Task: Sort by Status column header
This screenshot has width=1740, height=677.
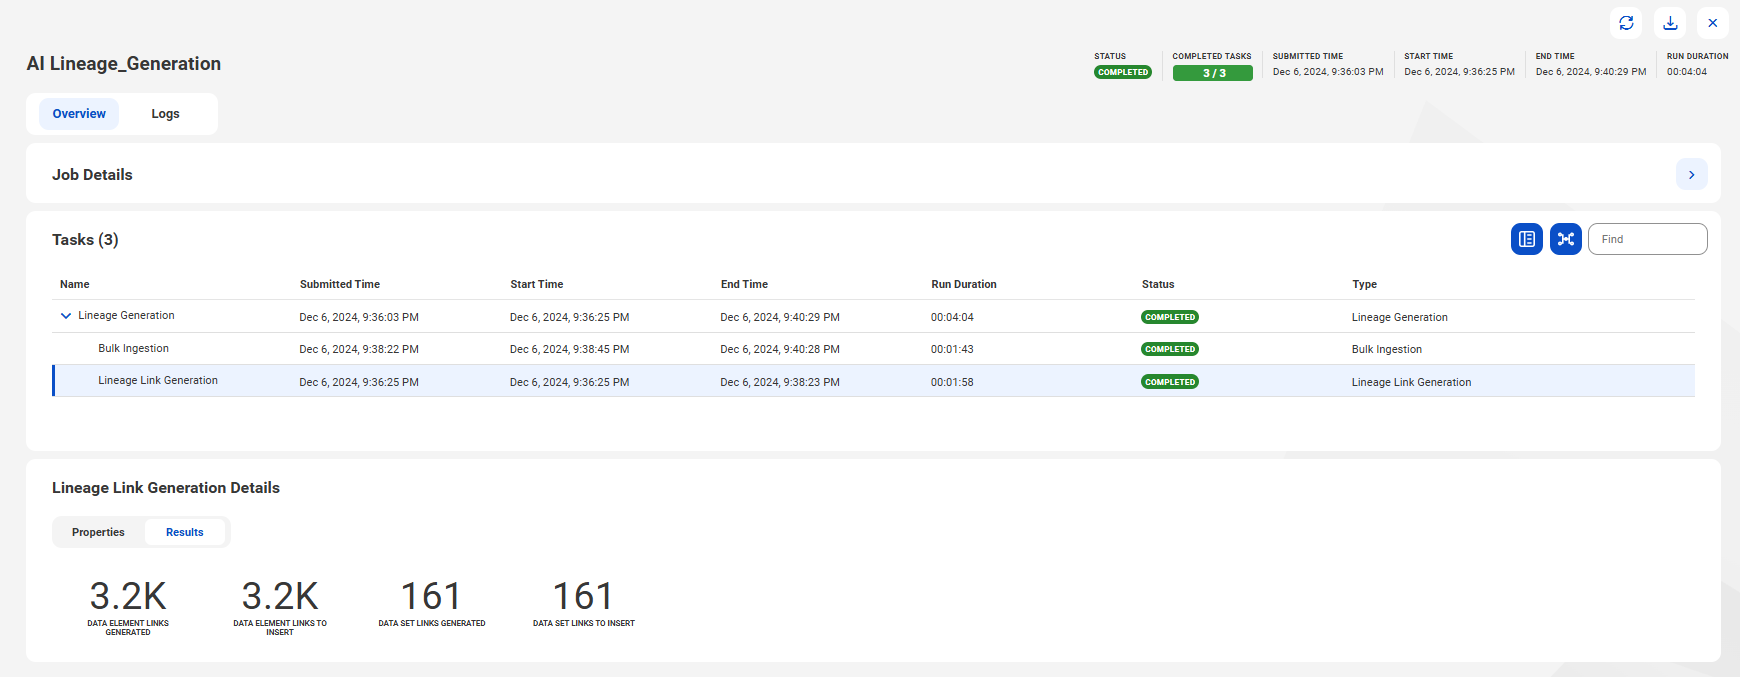Action: (x=1158, y=285)
